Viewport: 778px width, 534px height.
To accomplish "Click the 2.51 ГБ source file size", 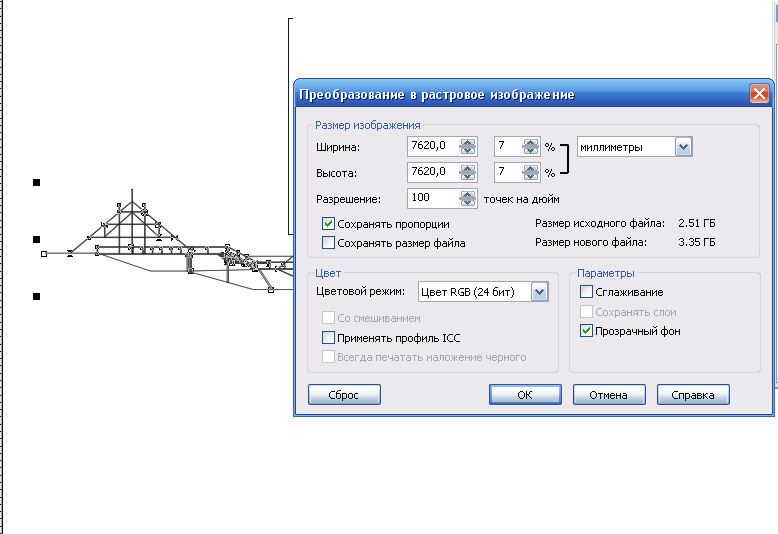I will [697, 223].
